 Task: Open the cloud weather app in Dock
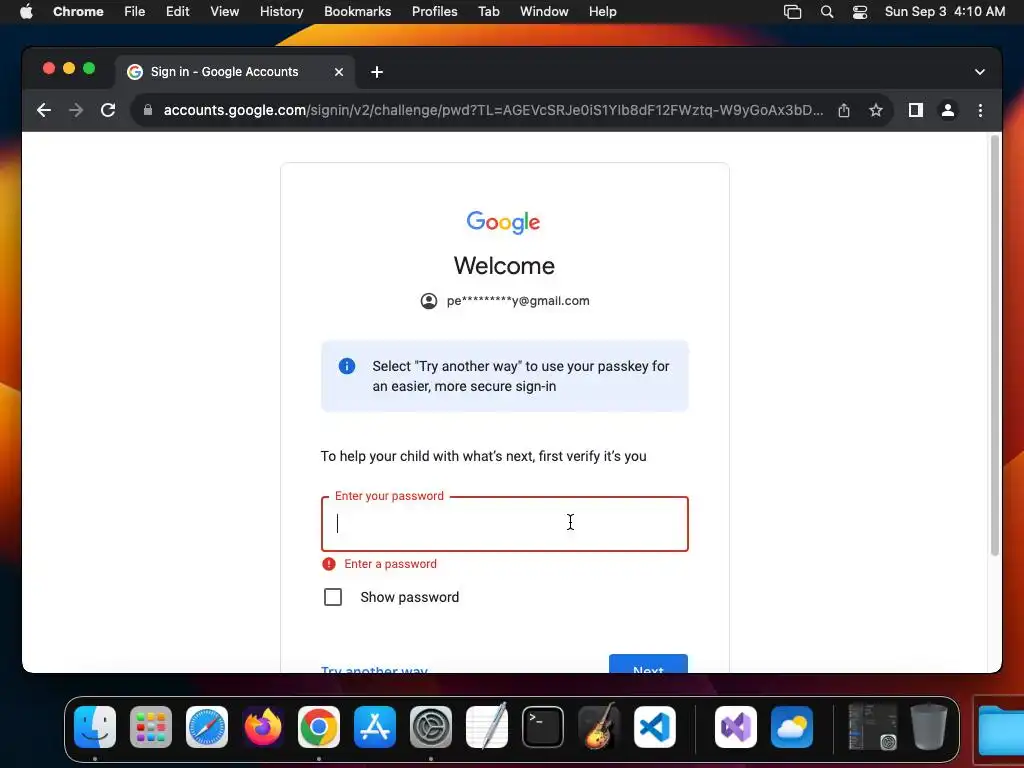click(x=792, y=727)
